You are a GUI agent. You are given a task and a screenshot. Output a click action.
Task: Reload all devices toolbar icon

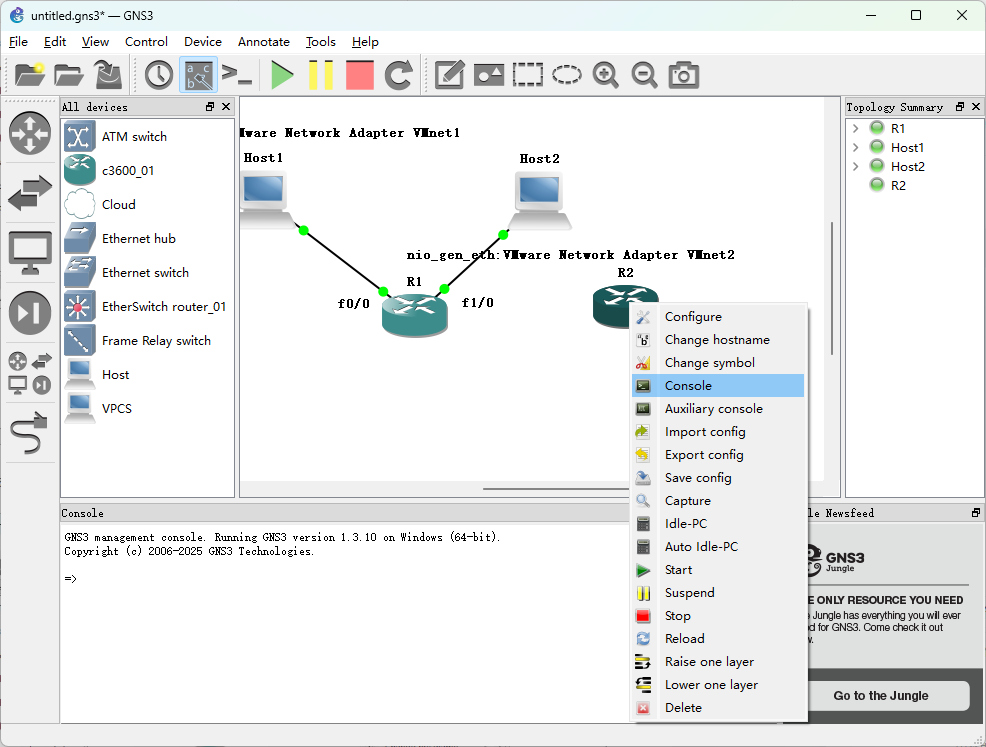(x=399, y=75)
